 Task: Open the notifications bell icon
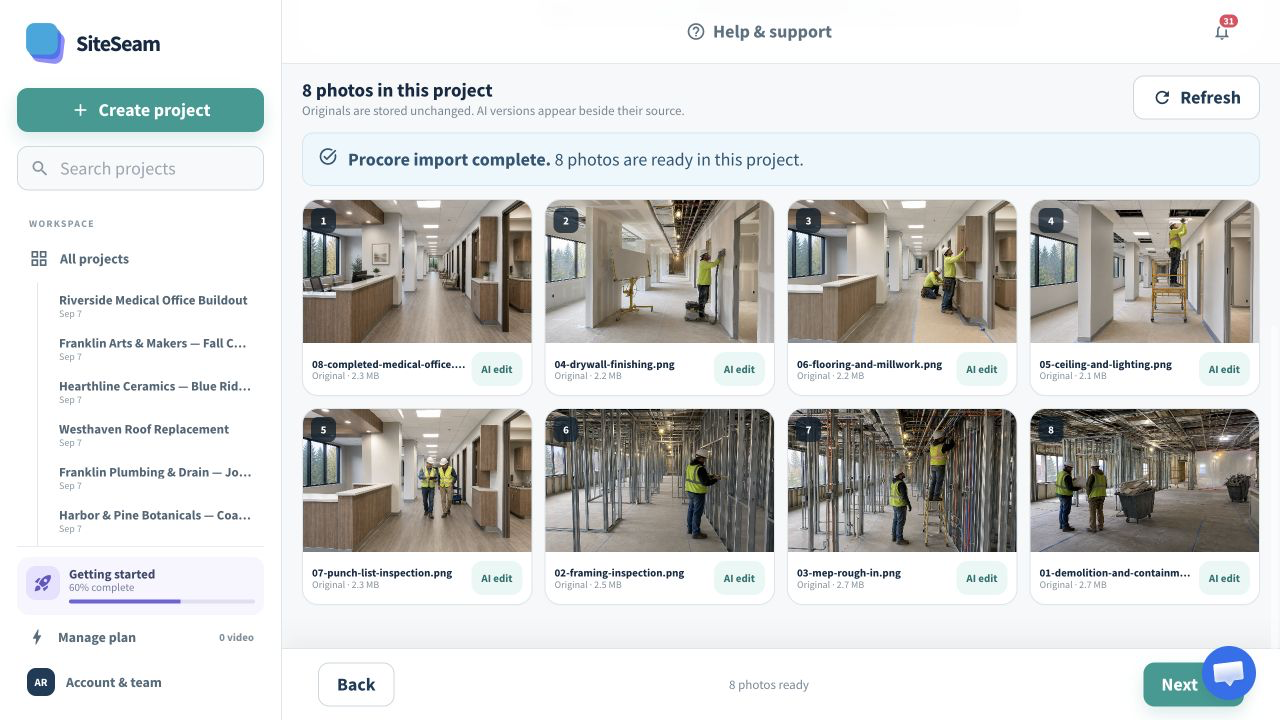click(x=1222, y=32)
